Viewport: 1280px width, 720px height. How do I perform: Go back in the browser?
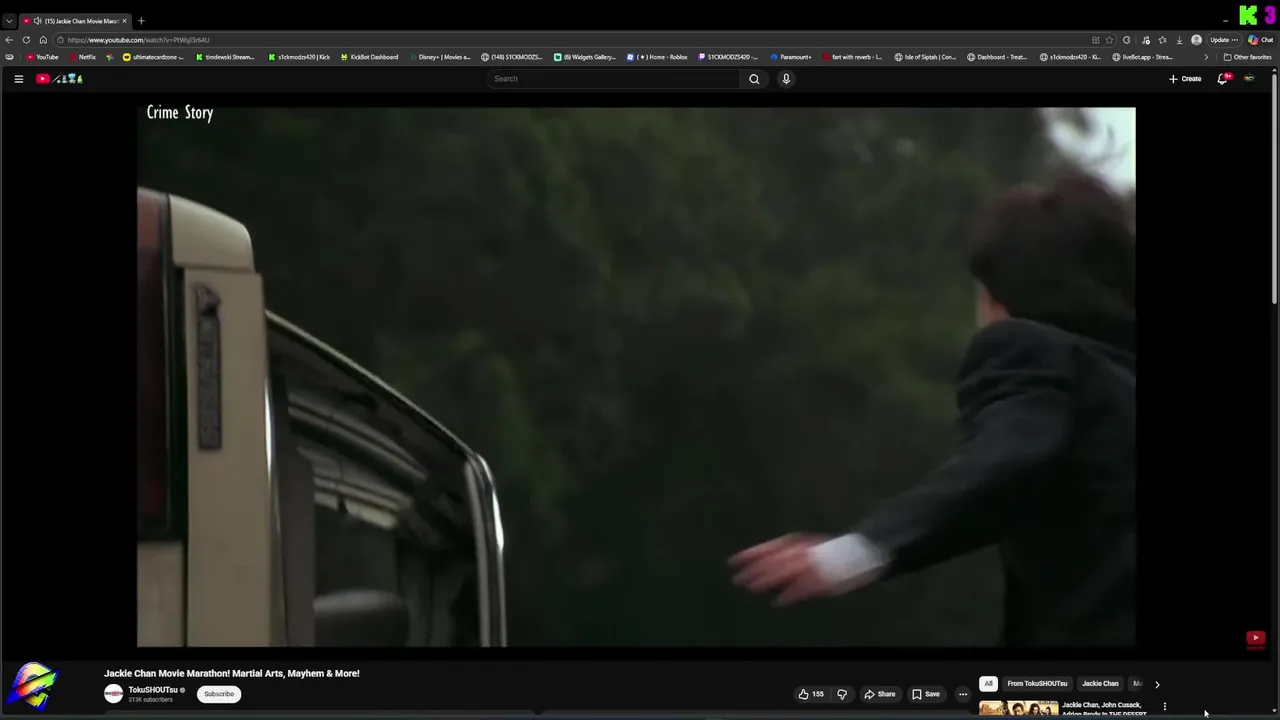(x=9, y=40)
